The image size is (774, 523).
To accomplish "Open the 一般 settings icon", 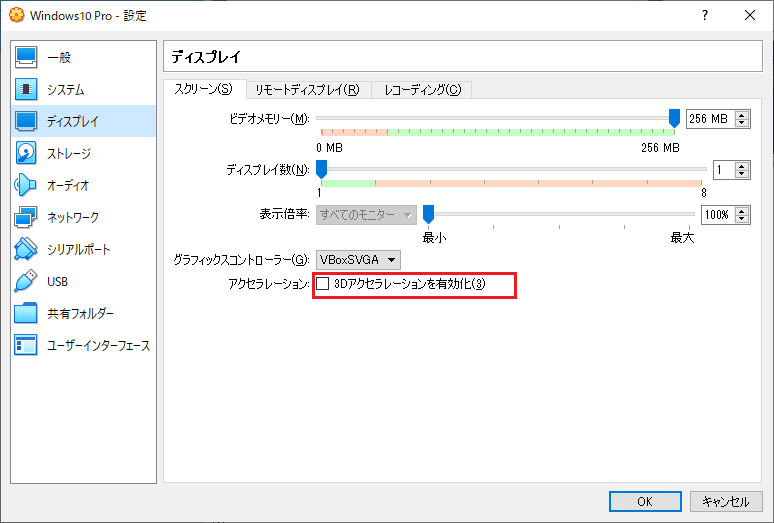I will [26, 57].
